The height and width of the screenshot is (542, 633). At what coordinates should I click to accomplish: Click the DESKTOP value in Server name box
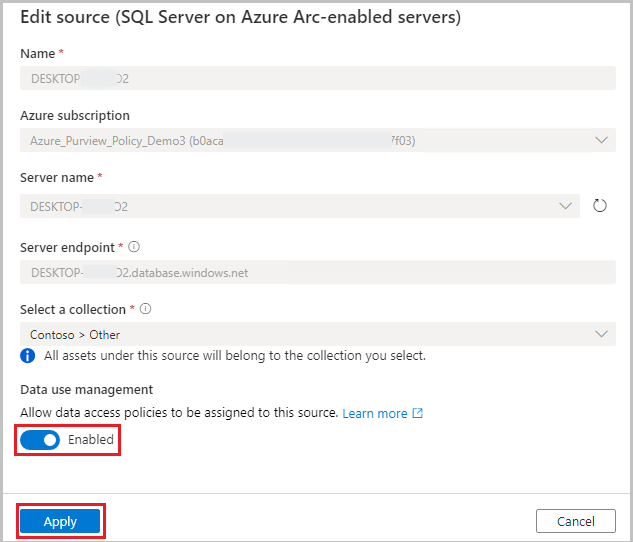tap(80, 207)
